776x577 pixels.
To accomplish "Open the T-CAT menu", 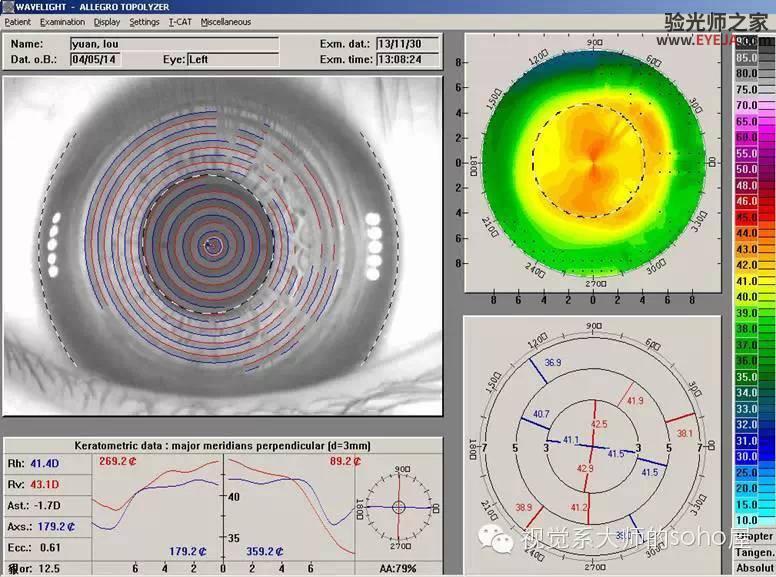I will pos(180,22).
